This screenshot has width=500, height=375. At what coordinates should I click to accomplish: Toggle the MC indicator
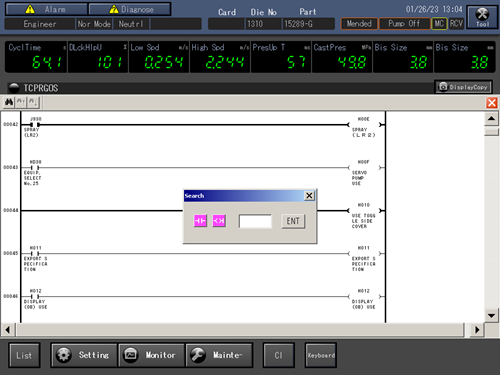pyautogui.click(x=439, y=23)
